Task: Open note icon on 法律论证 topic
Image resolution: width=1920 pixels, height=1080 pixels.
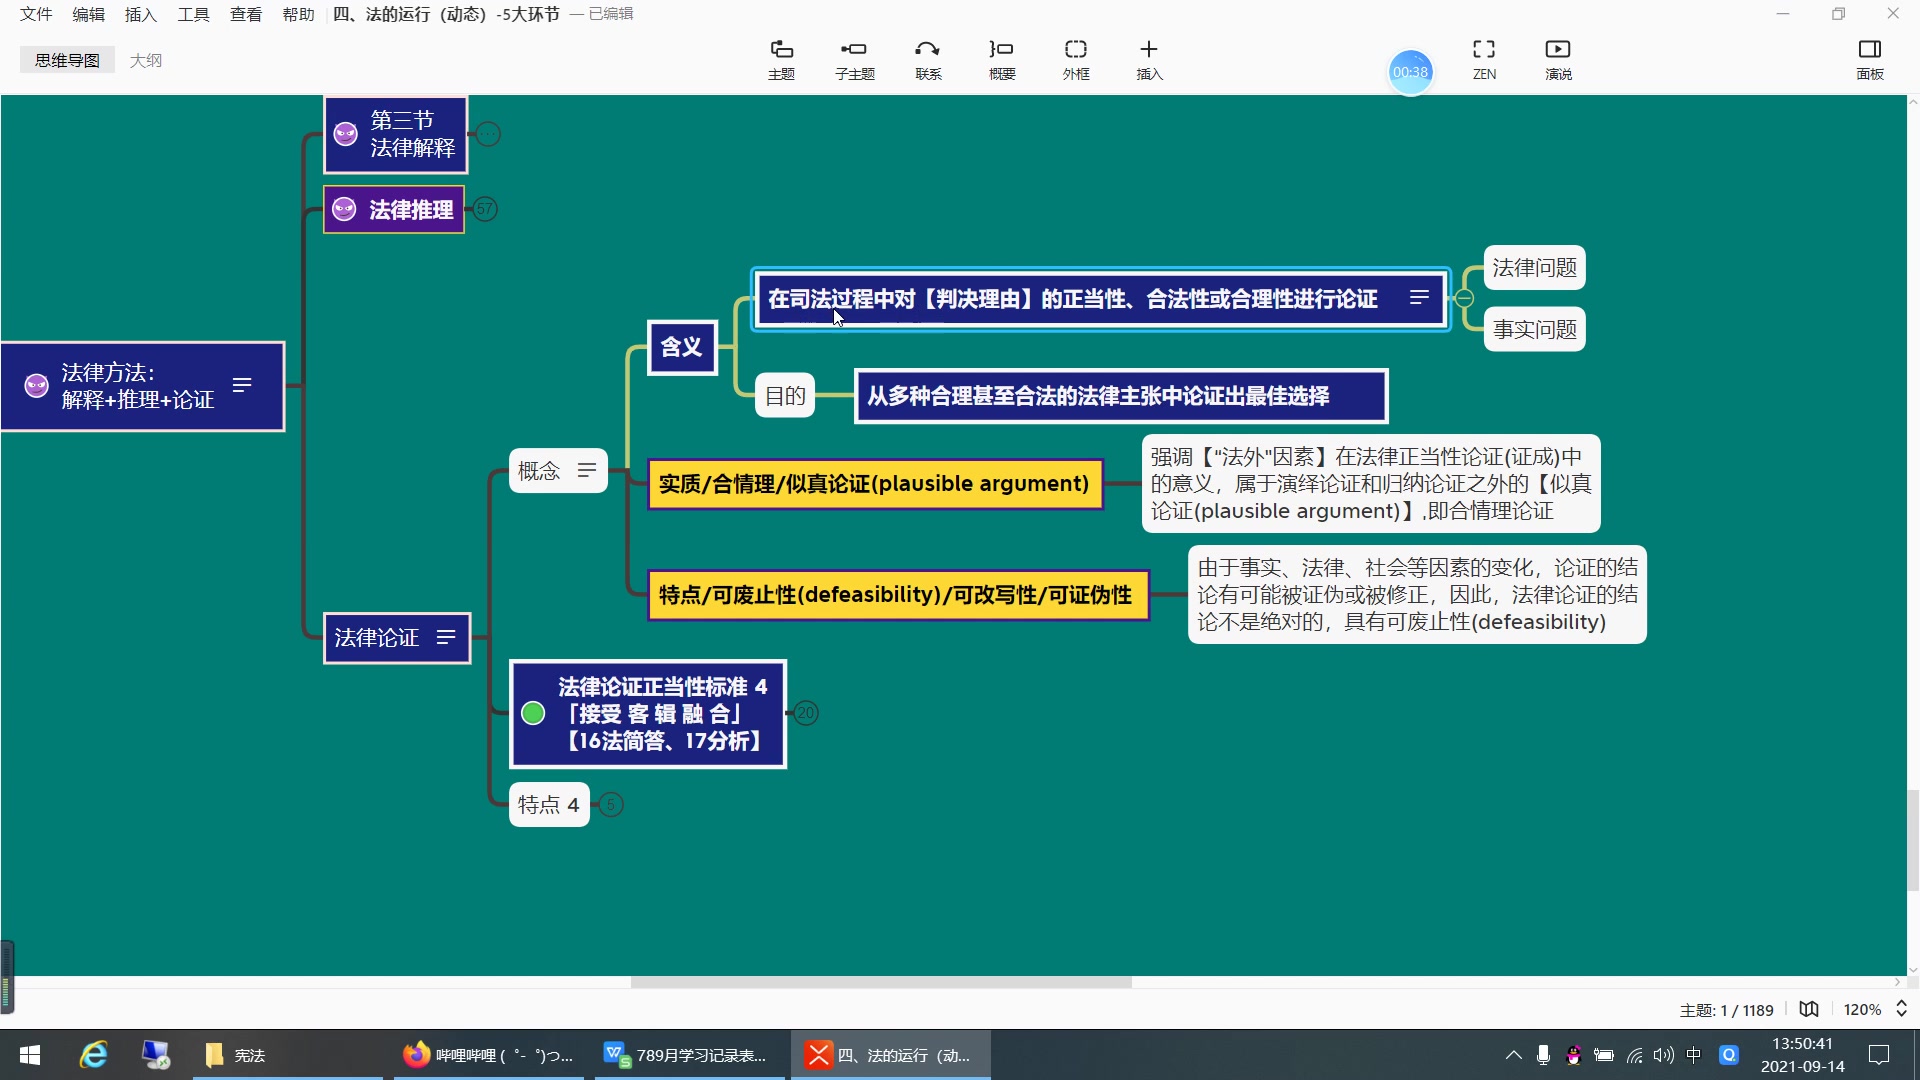Action: point(446,637)
